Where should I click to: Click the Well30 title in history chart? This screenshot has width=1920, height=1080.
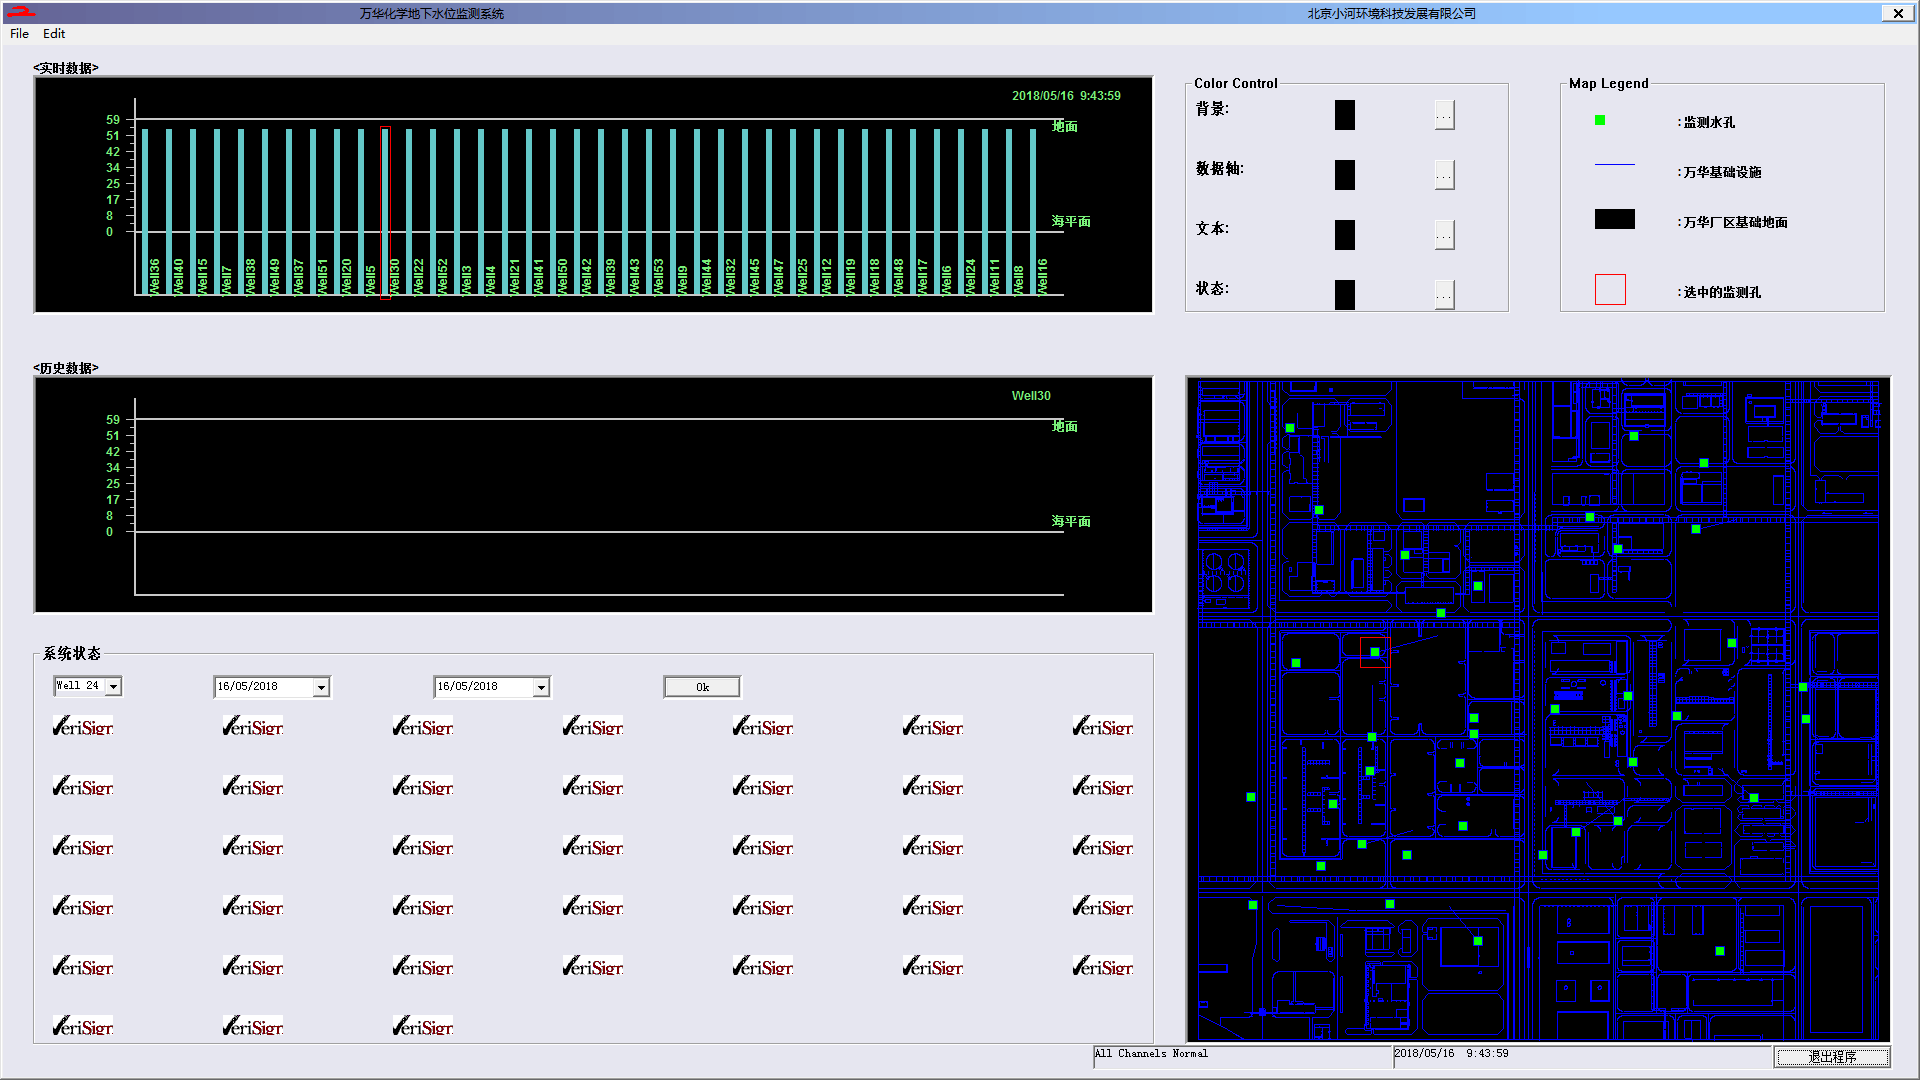click(x=1031, y=396)
